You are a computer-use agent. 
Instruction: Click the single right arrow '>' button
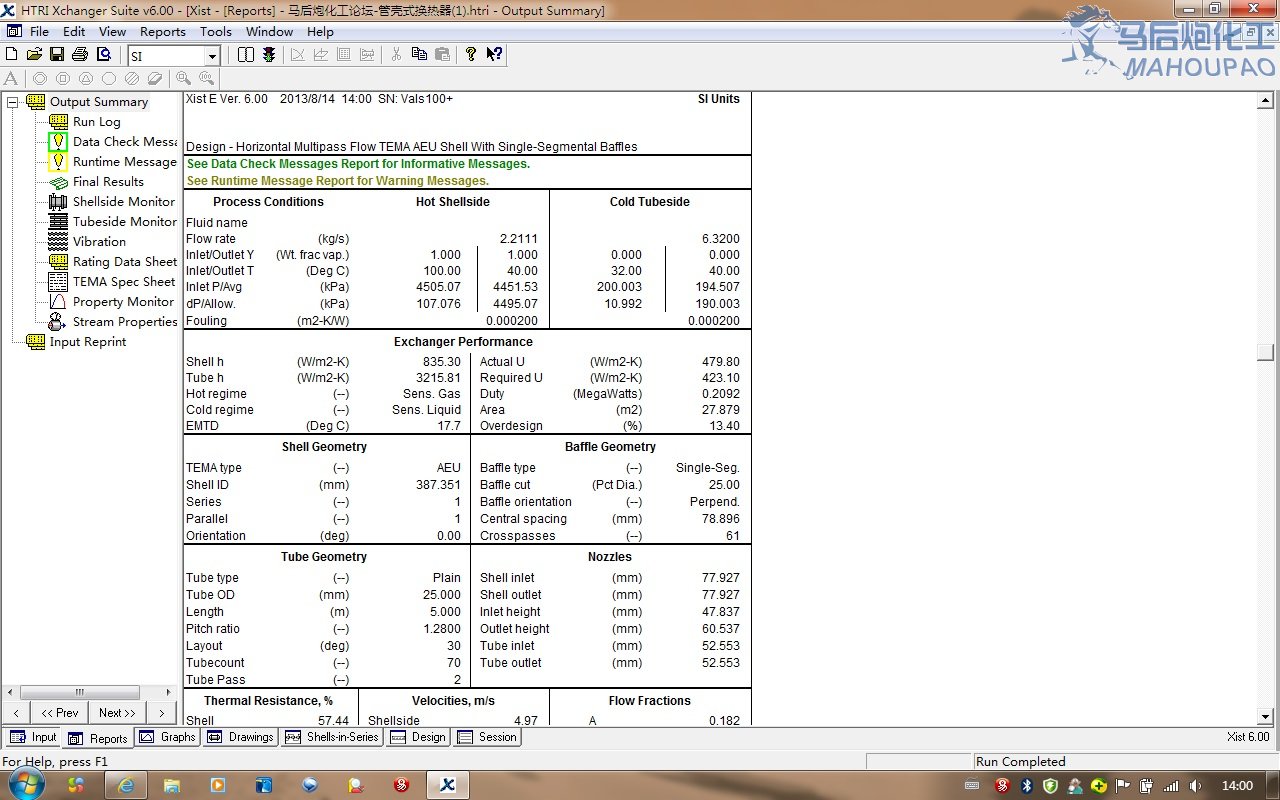[160, 713]
